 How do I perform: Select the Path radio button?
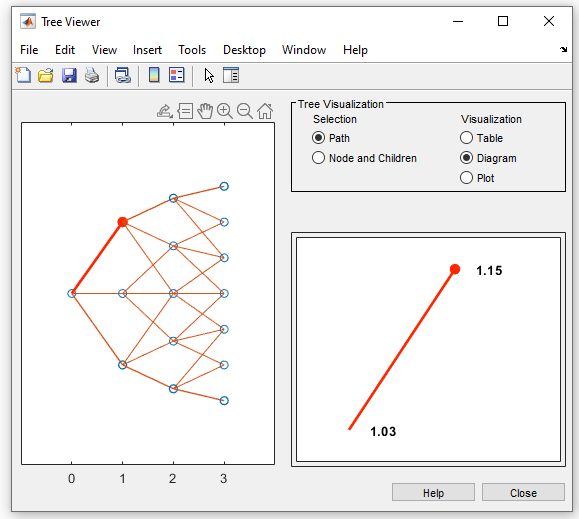click(x=318, y=138)
